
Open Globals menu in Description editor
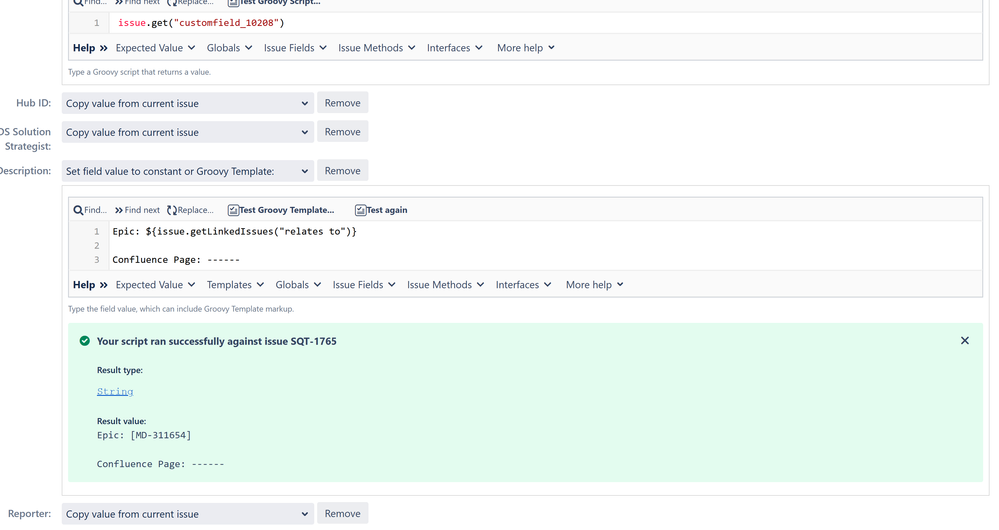[x=298, y=285]
